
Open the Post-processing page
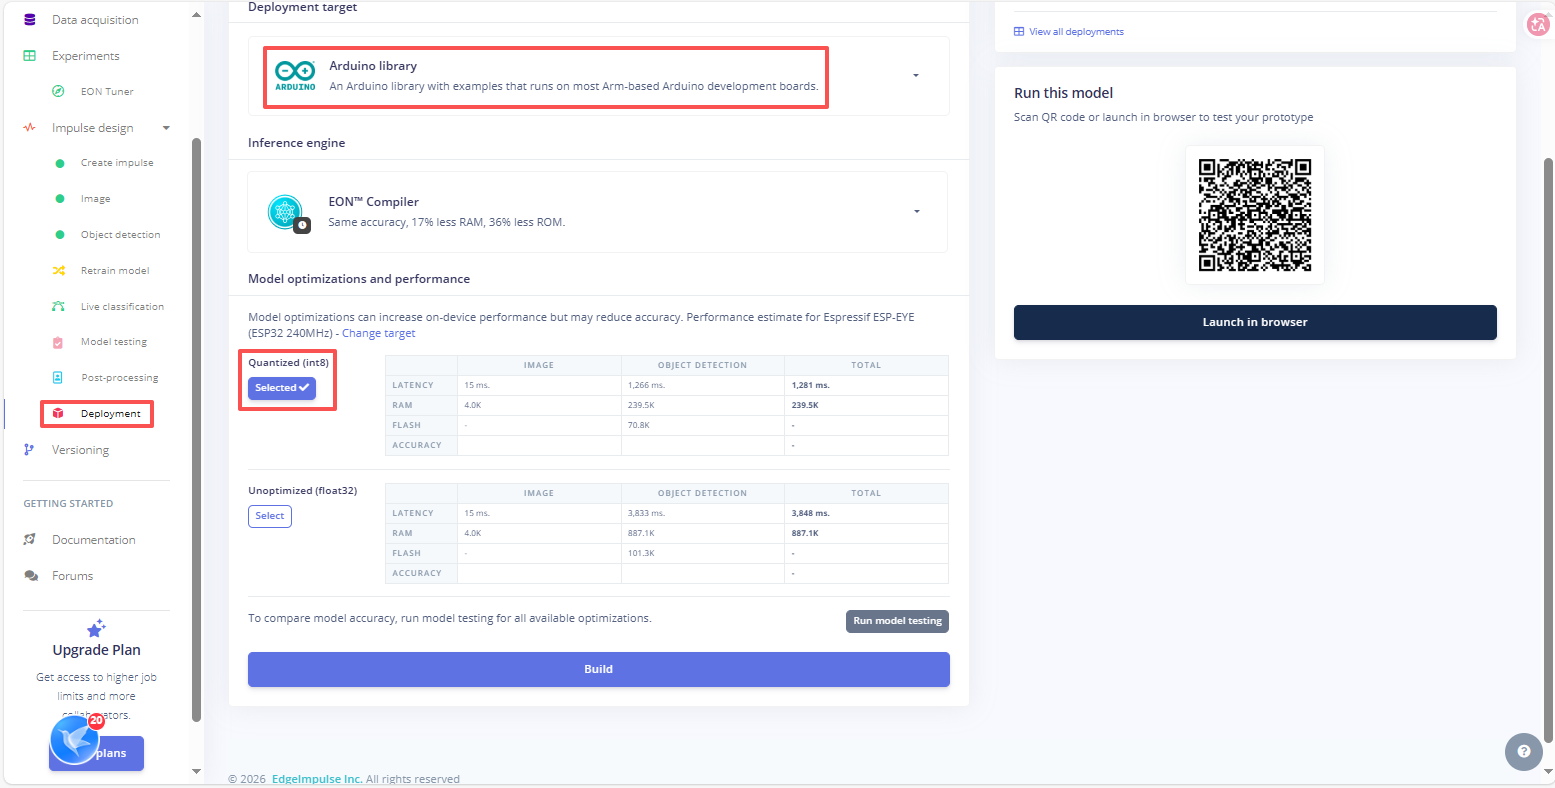click(x=120, y=378)
